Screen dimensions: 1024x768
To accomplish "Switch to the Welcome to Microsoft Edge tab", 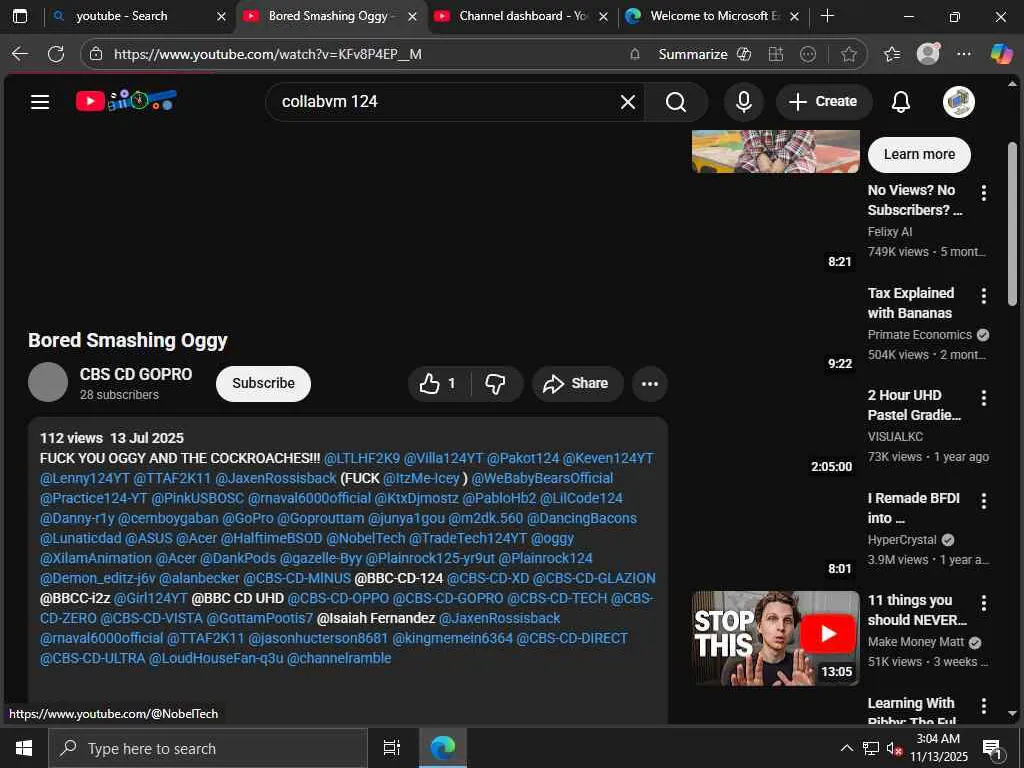I will [715, 16].
